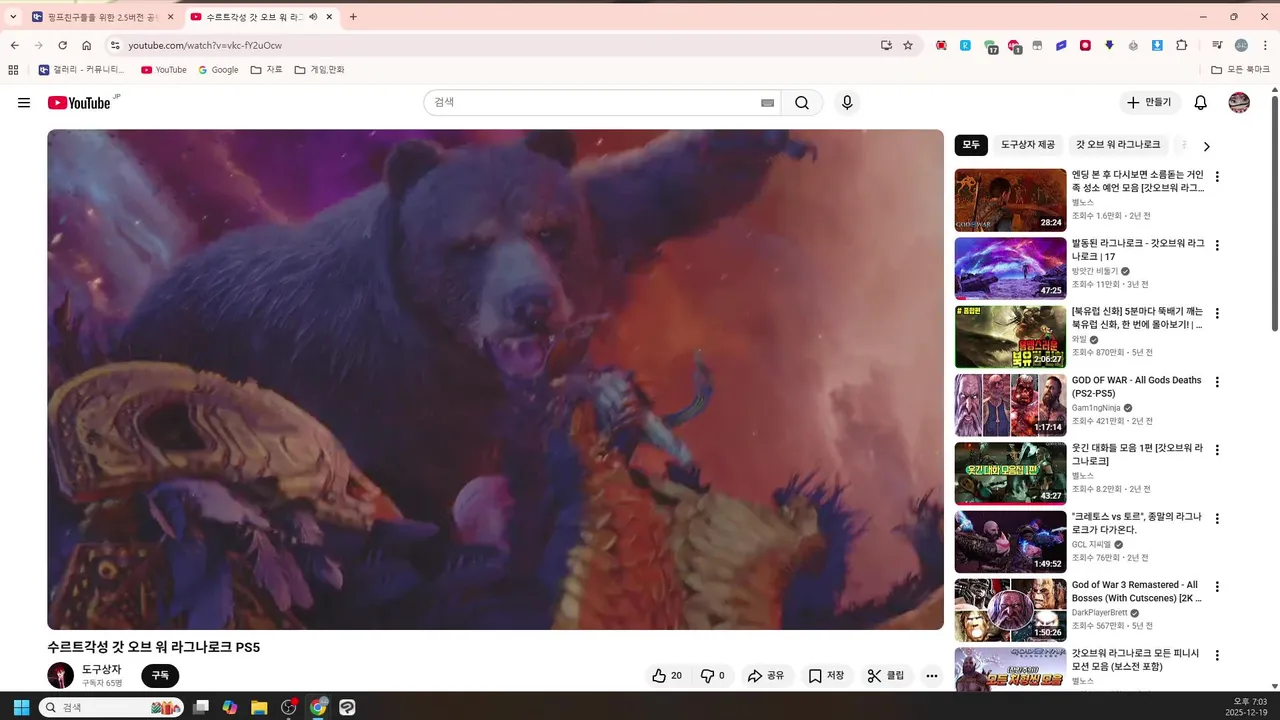Open the 도구상자 channel avatar
This screenshot has width=1280, height=720.
coord(60,675)
